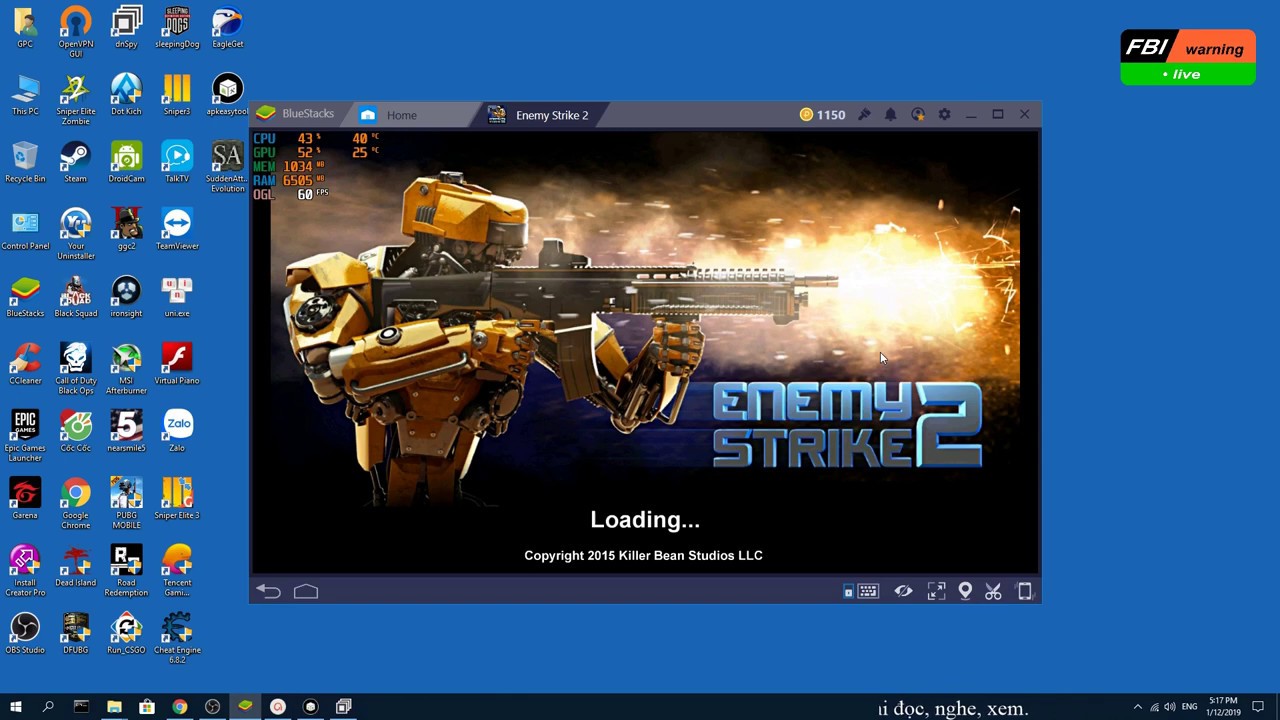Viewport: 1280px width, 720px height.
Task: Open apkeasytool desktop shortcut
Action: click(x=228, y=95)
